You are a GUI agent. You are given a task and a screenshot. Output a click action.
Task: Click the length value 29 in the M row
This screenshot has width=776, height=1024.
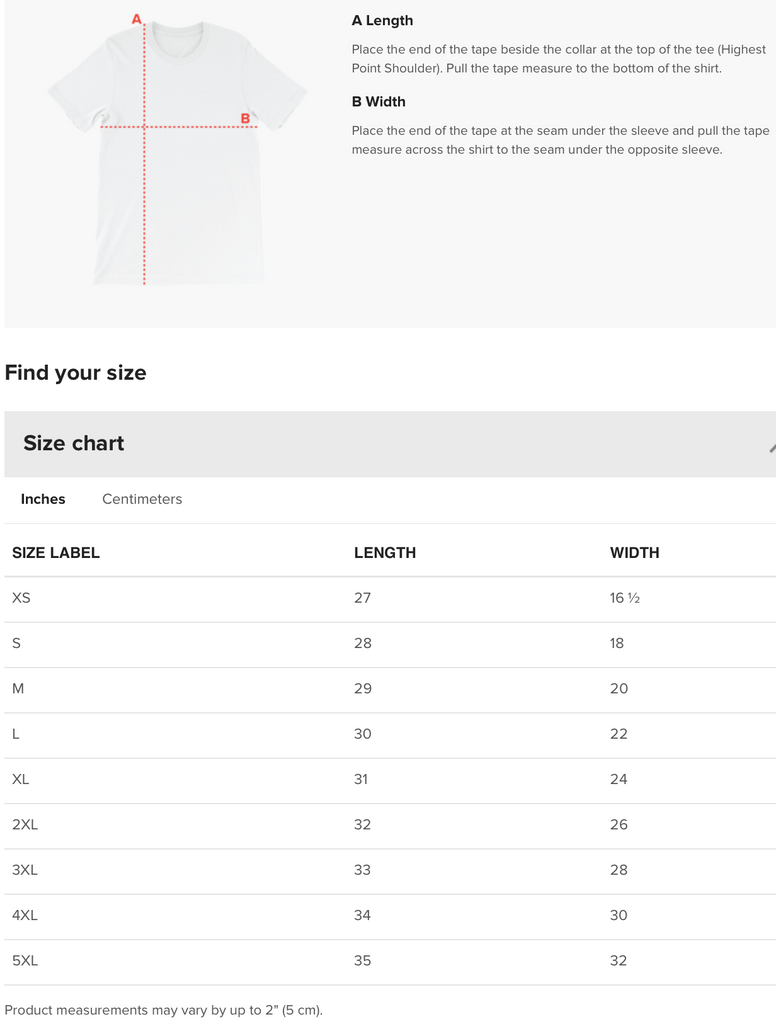362,689
